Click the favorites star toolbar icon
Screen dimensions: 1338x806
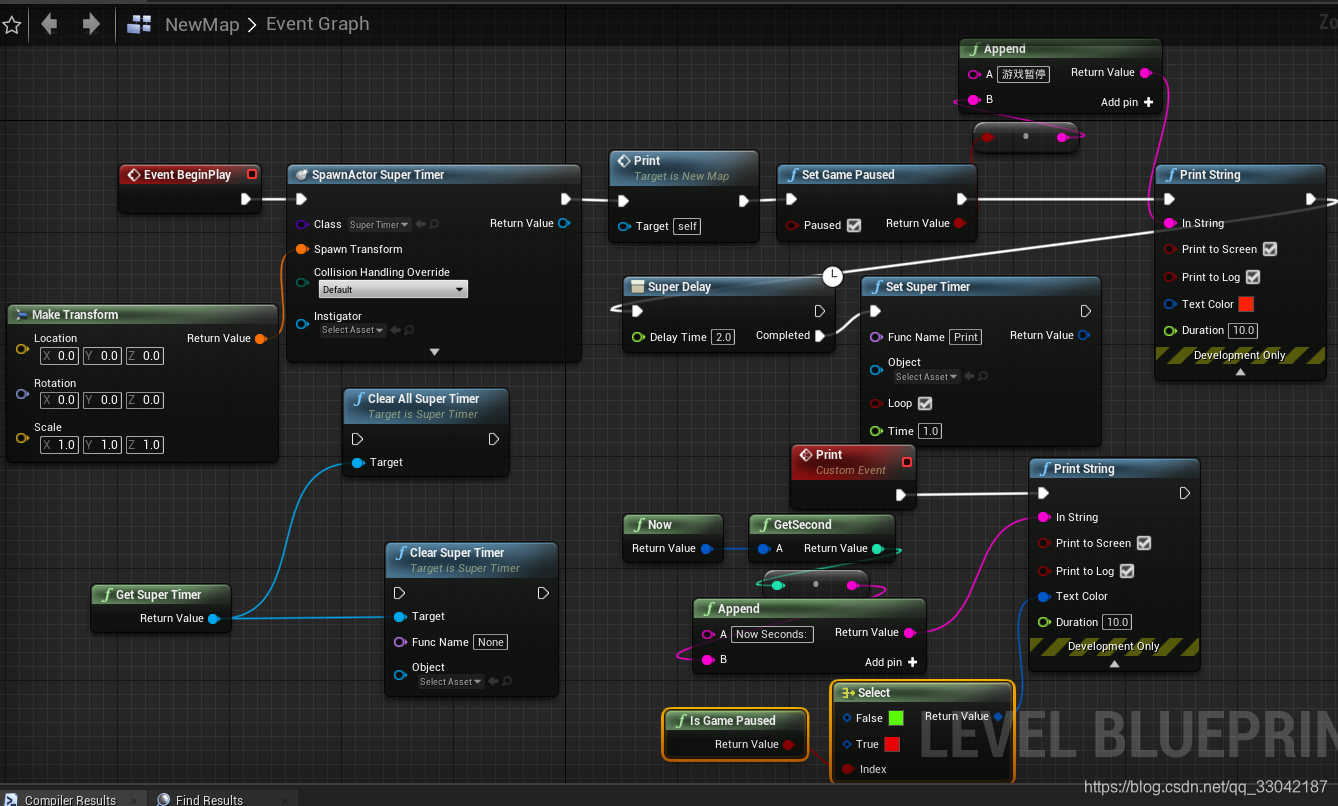click(13, 23)
